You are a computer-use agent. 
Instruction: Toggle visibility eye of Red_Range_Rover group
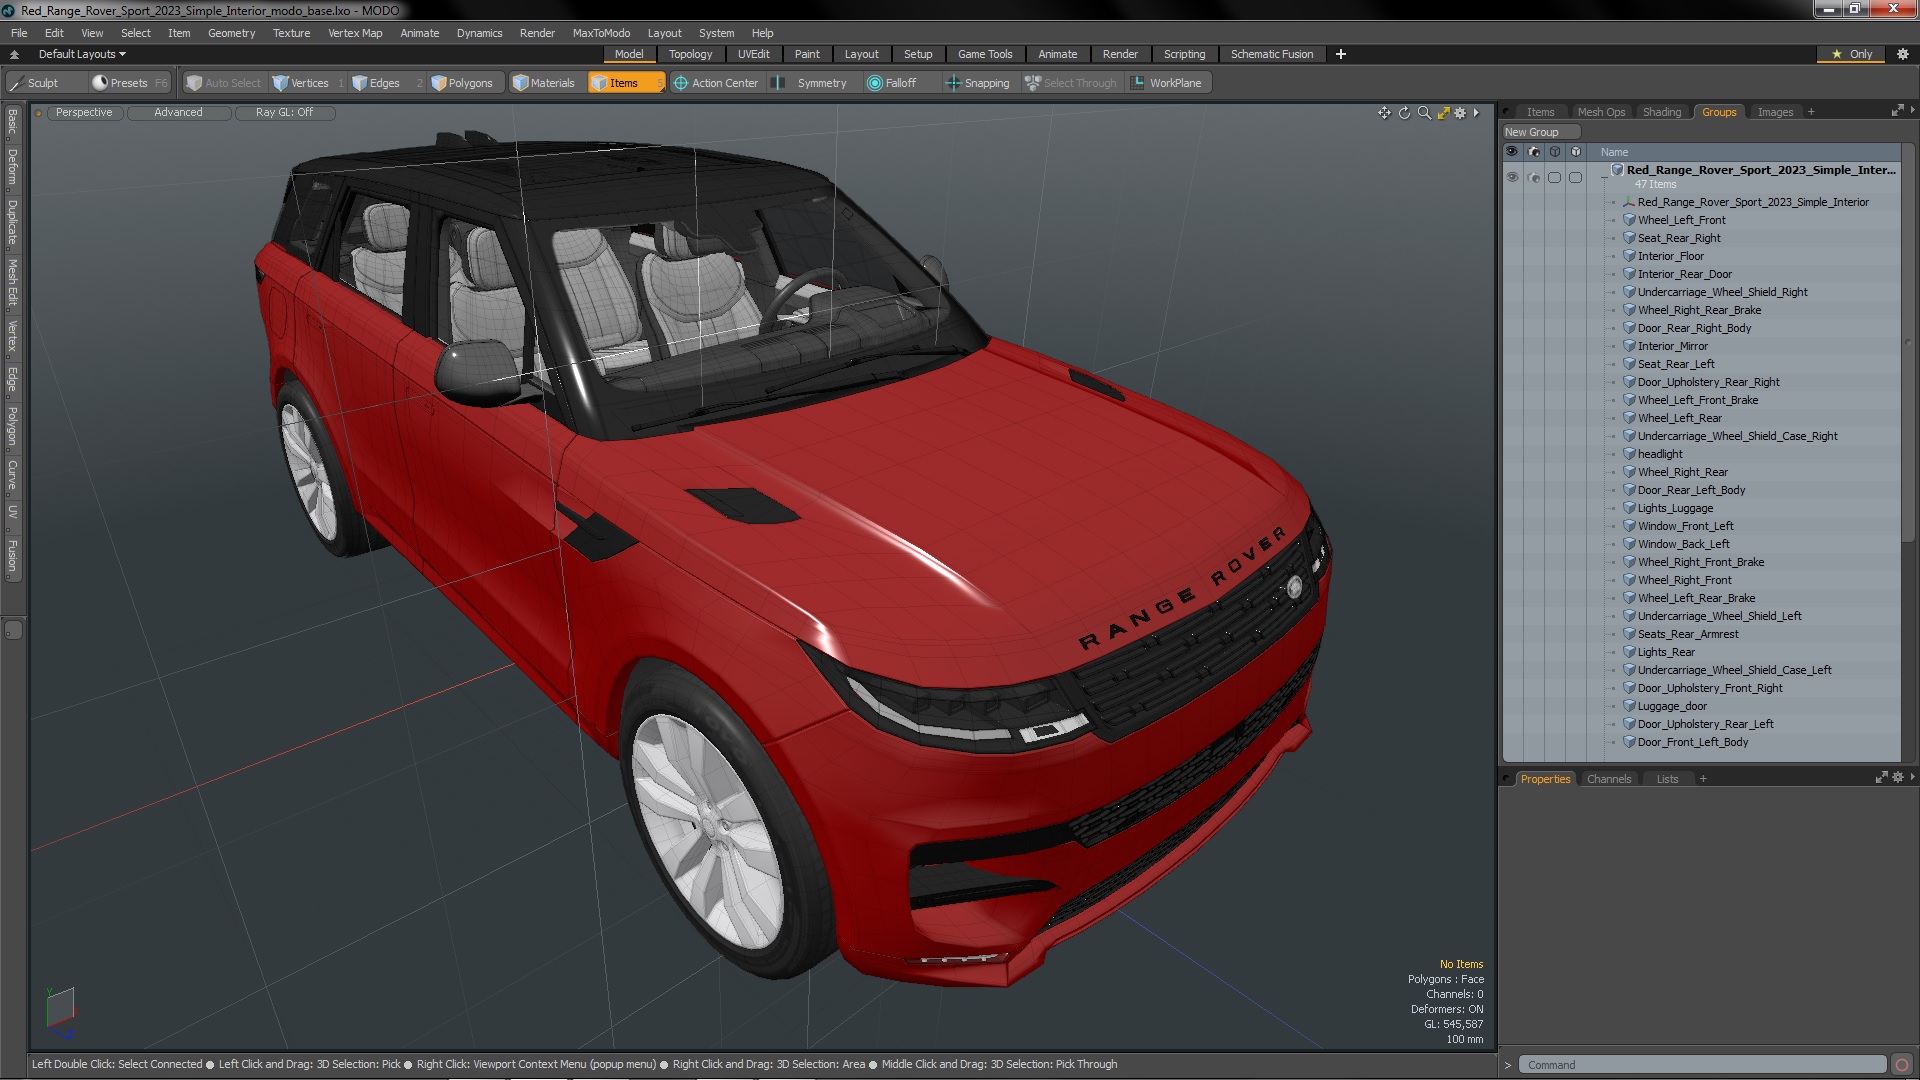tap(1512, 177)
